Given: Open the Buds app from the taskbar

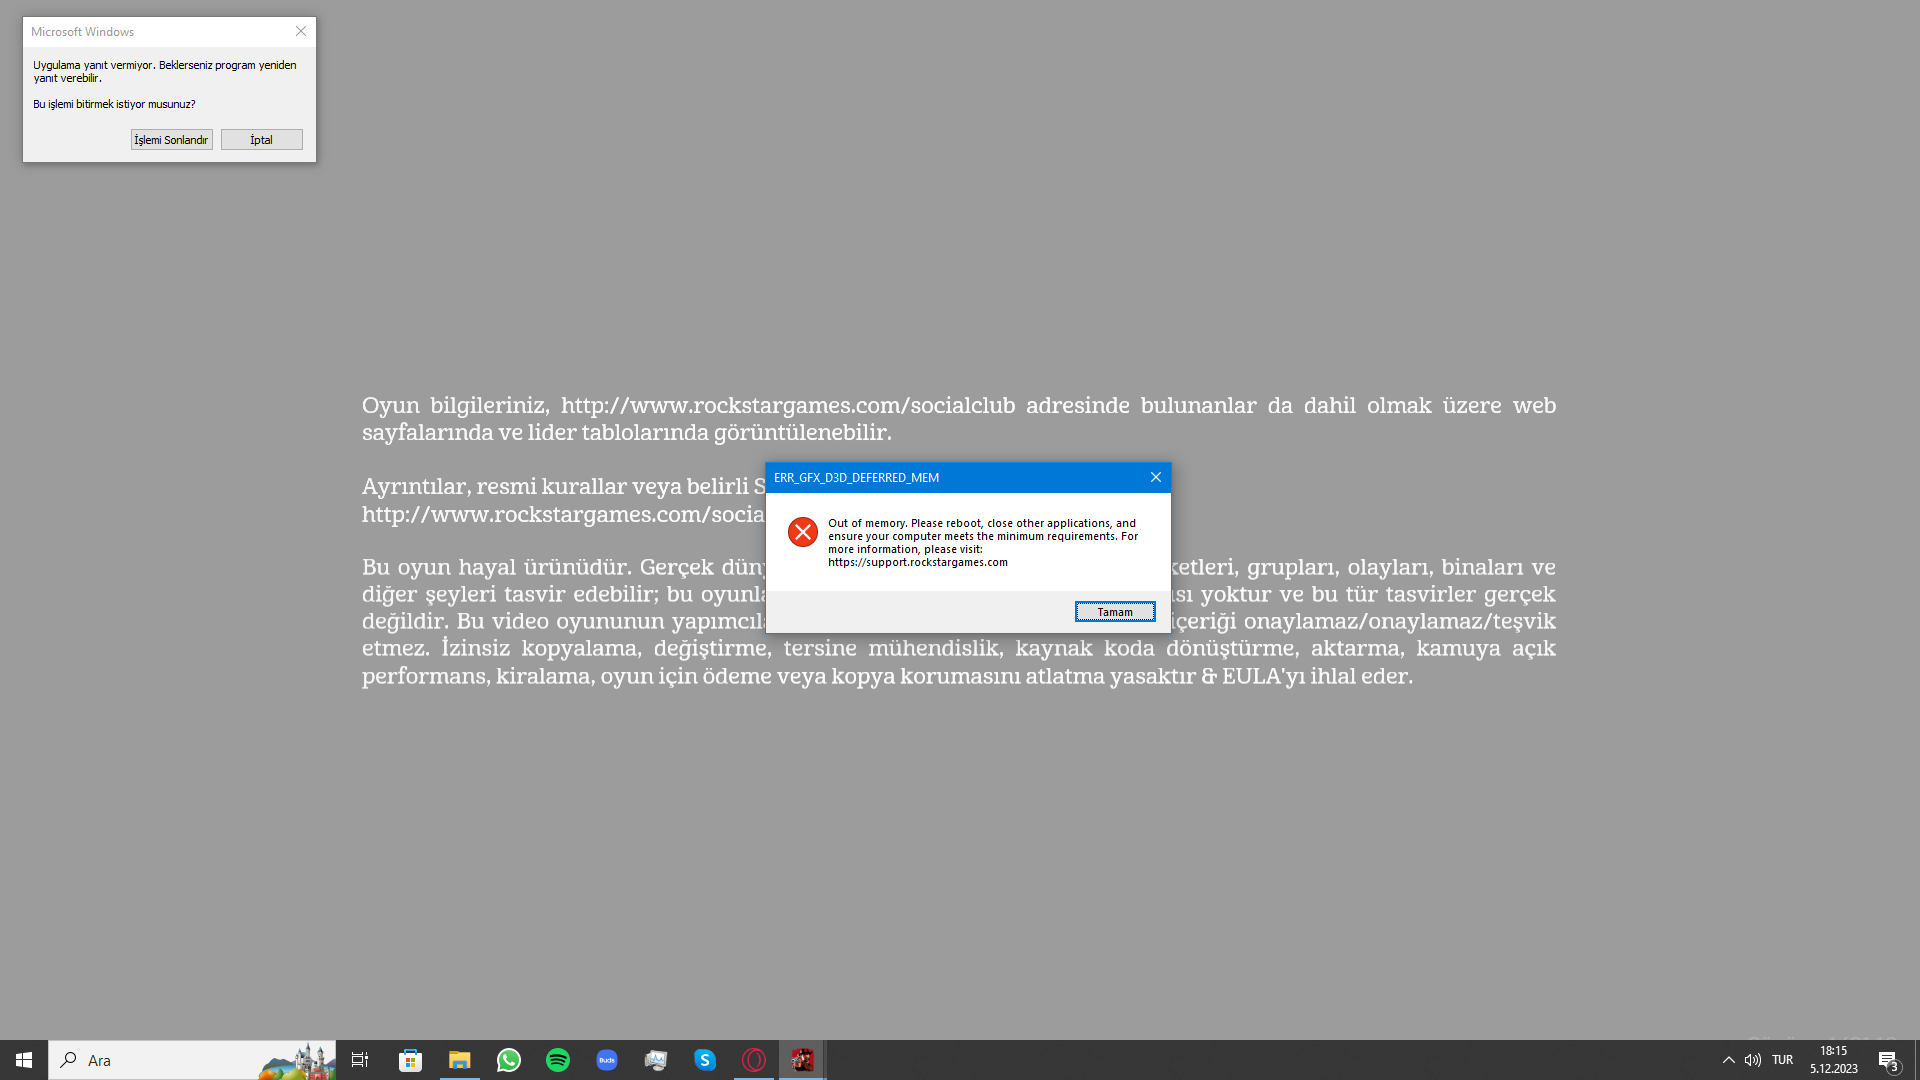Looking at the screenshot, I should [606, 1060].
